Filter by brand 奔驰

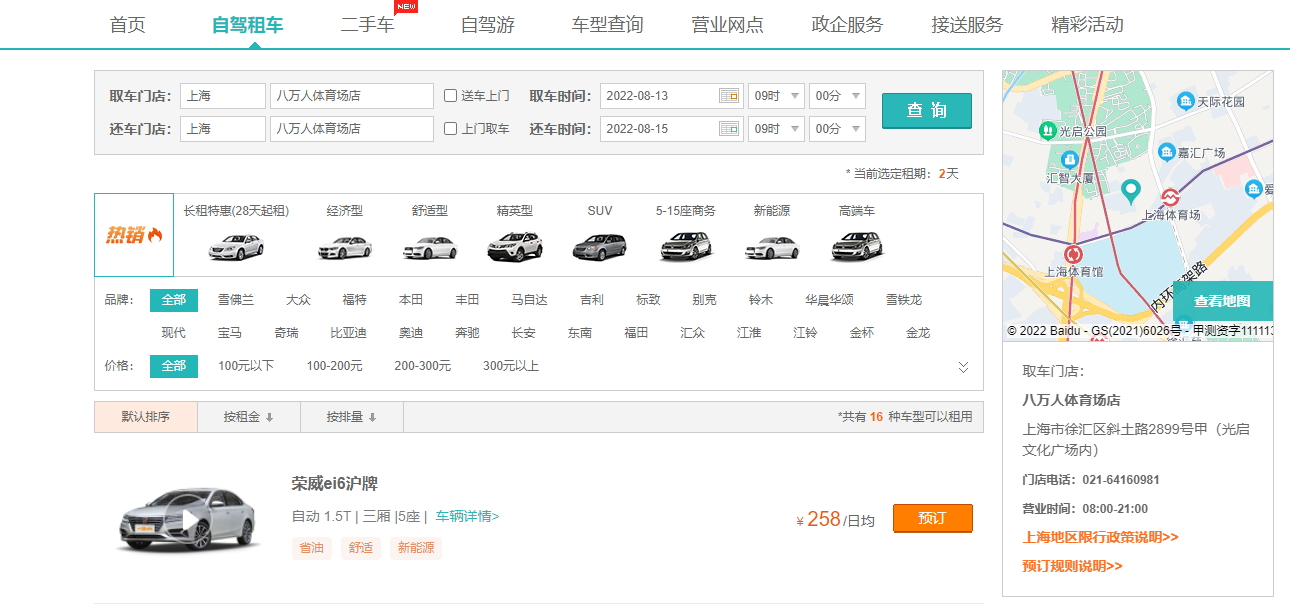click(467, 333)
